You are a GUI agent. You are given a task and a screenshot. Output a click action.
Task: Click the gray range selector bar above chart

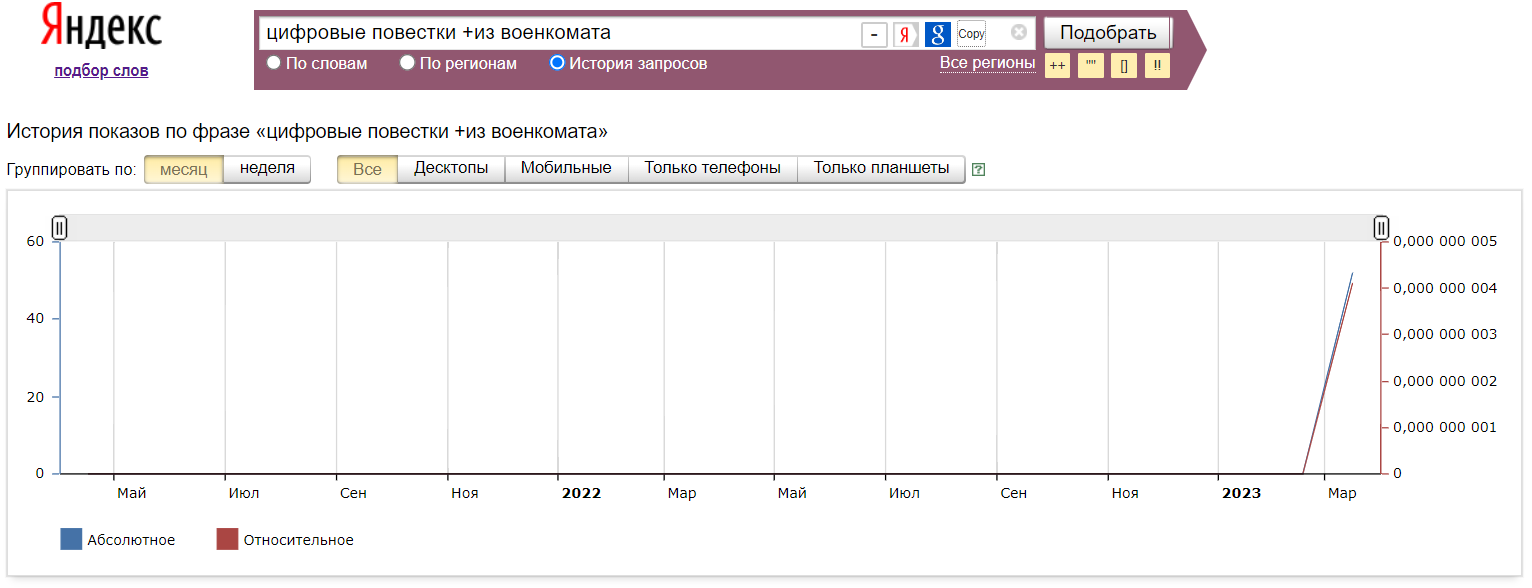[720, 228]
